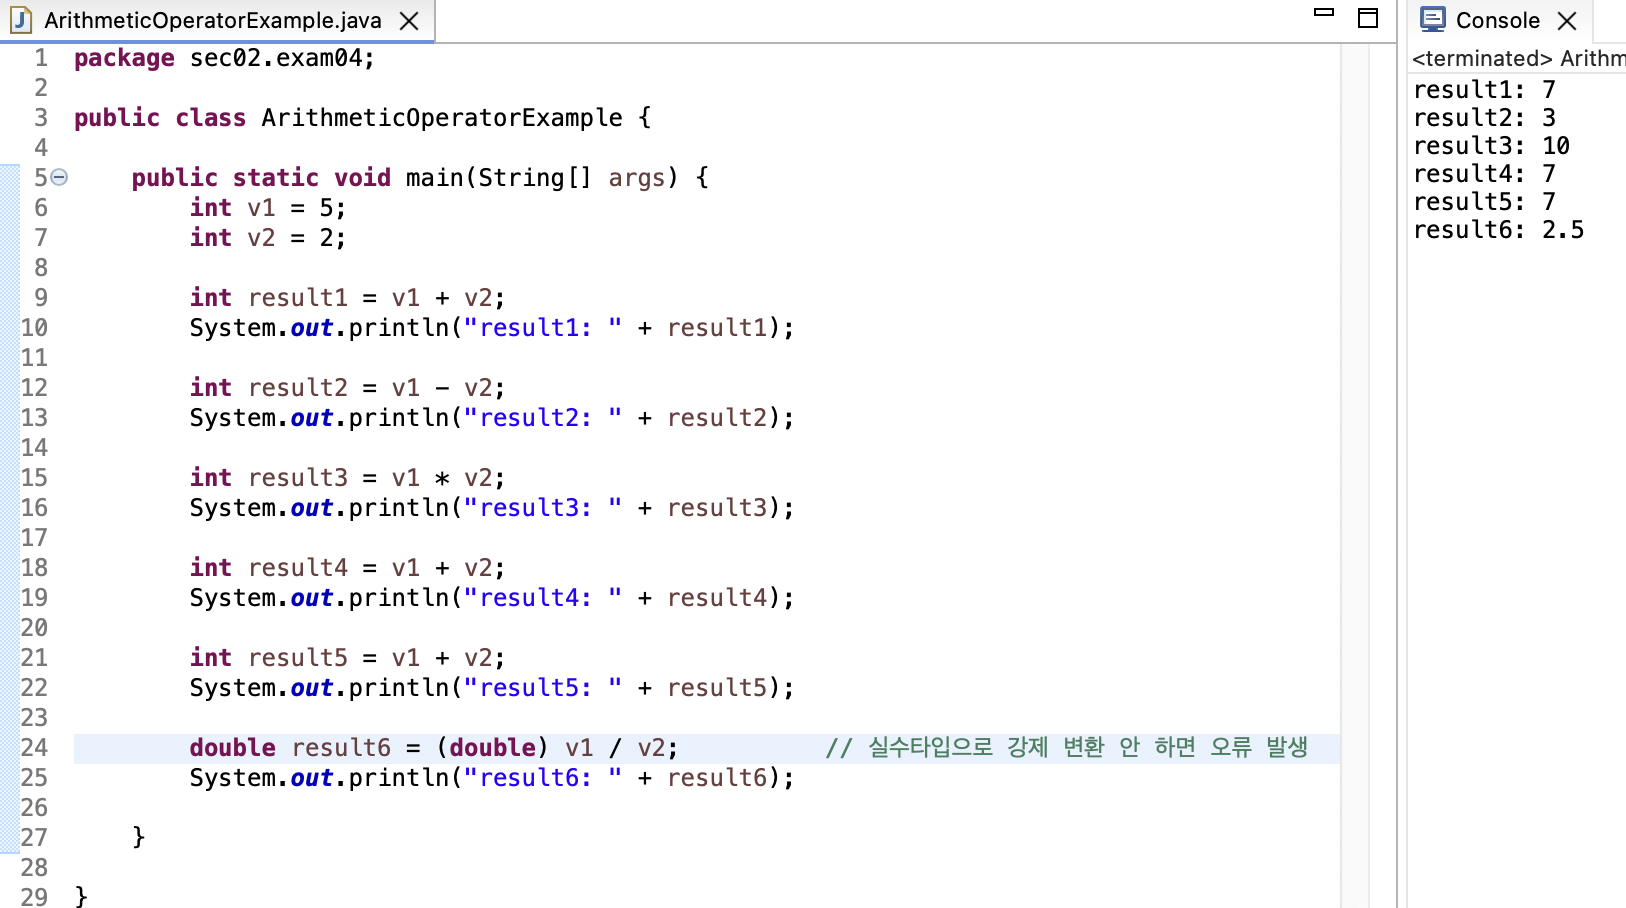
Task: Click console output 'result4: 7'
Action: [1484, 174]
